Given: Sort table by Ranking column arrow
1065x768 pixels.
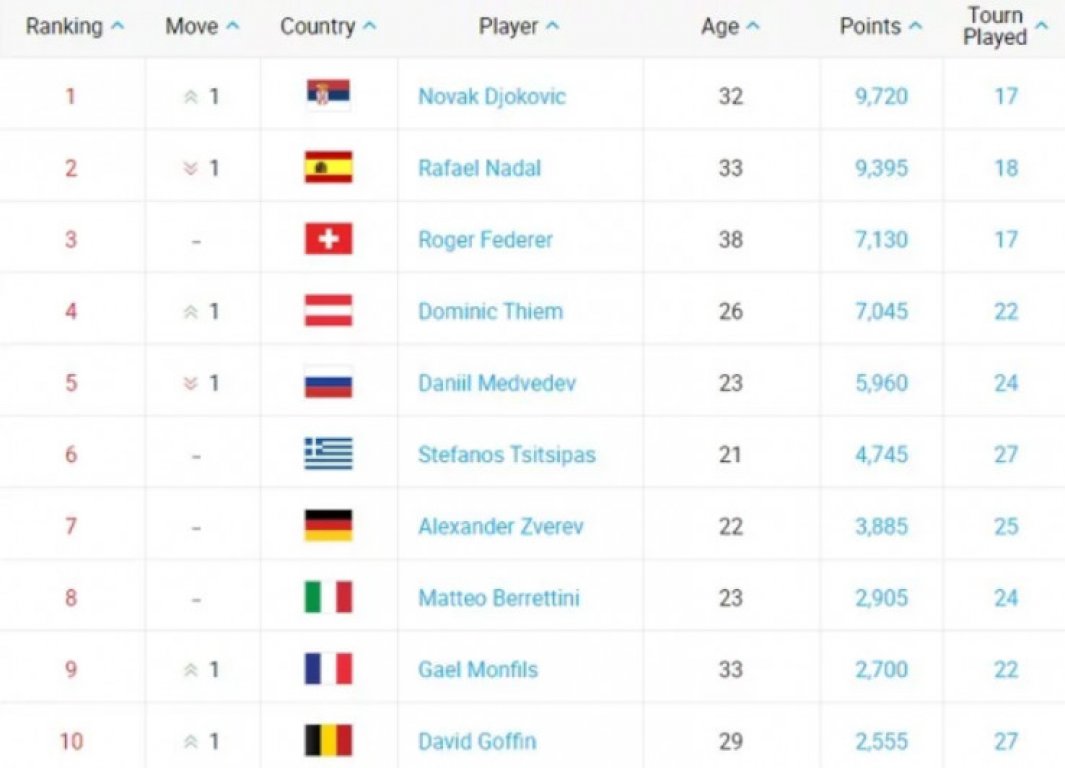Looking at the screenshot, I should click(x=118, y=26).
